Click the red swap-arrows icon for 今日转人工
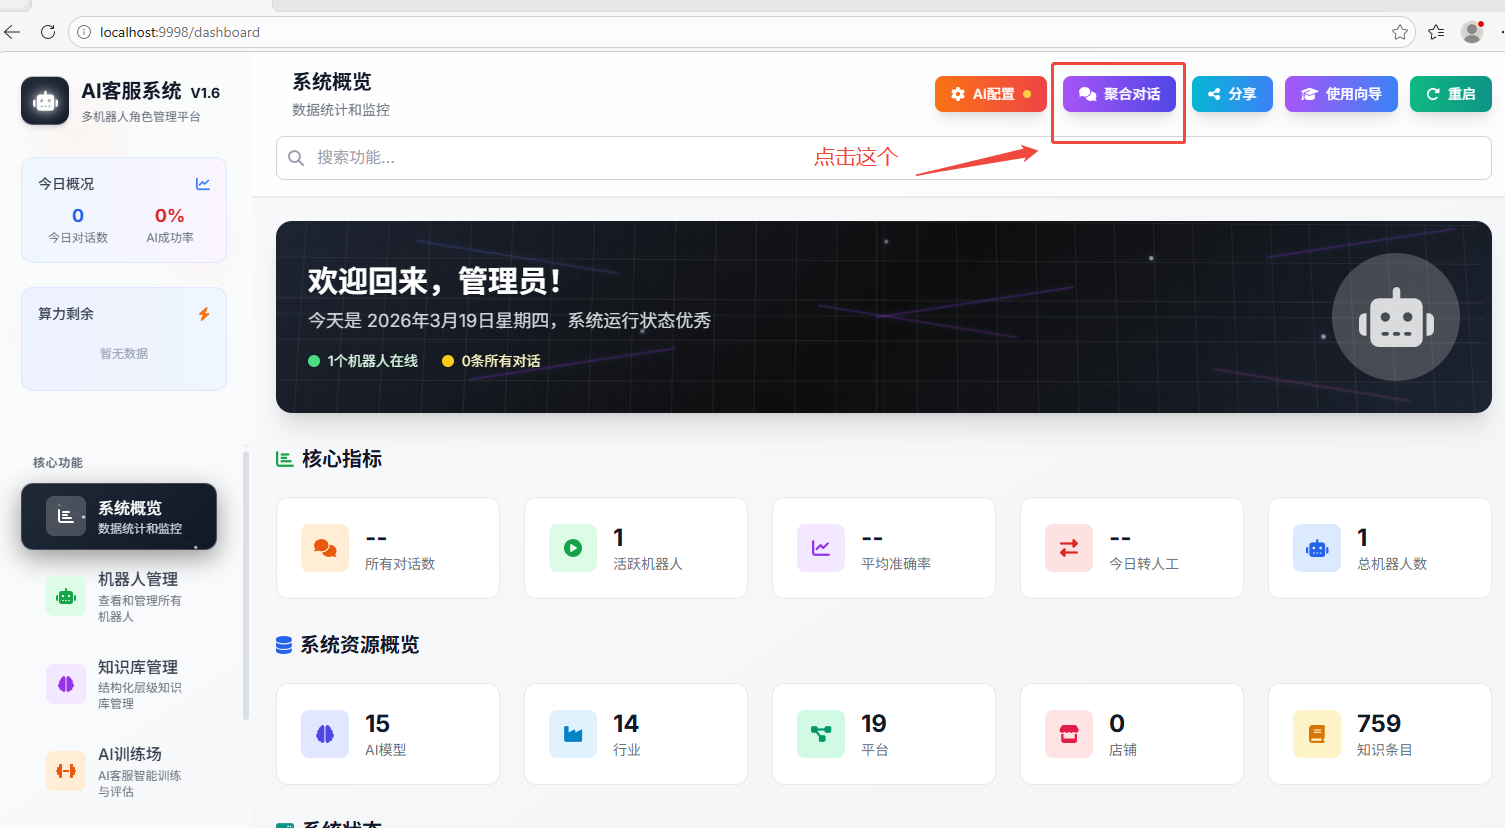The image size is (1505, 828). [1069, 548]
